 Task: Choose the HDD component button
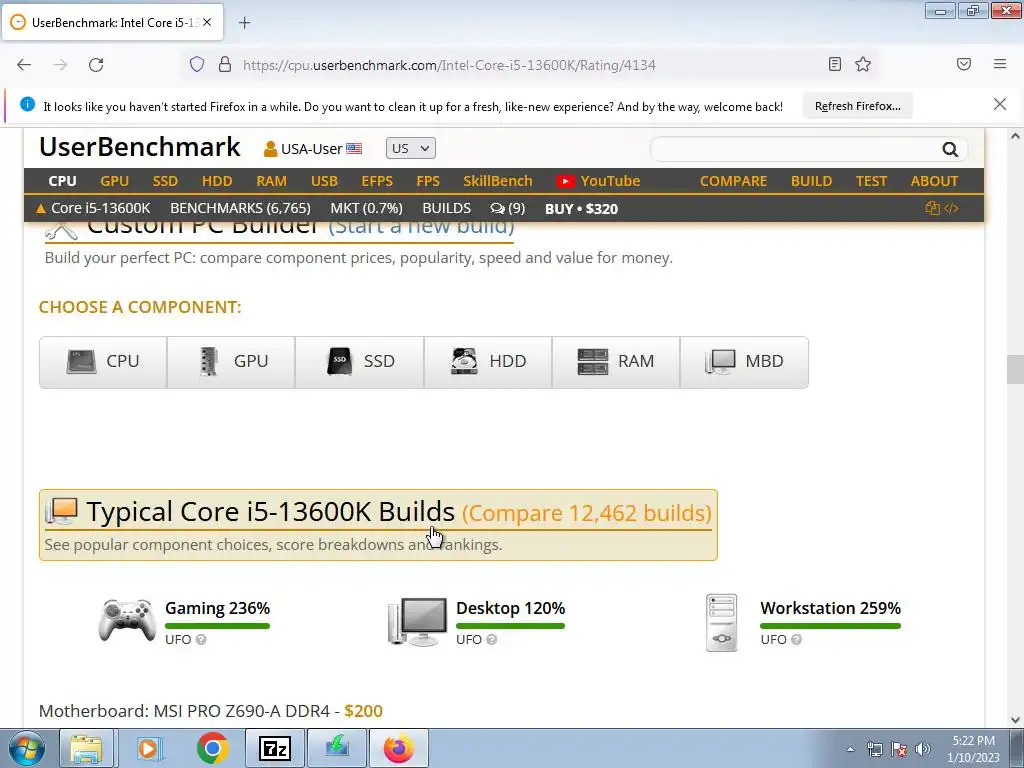(x=488, y=362)
